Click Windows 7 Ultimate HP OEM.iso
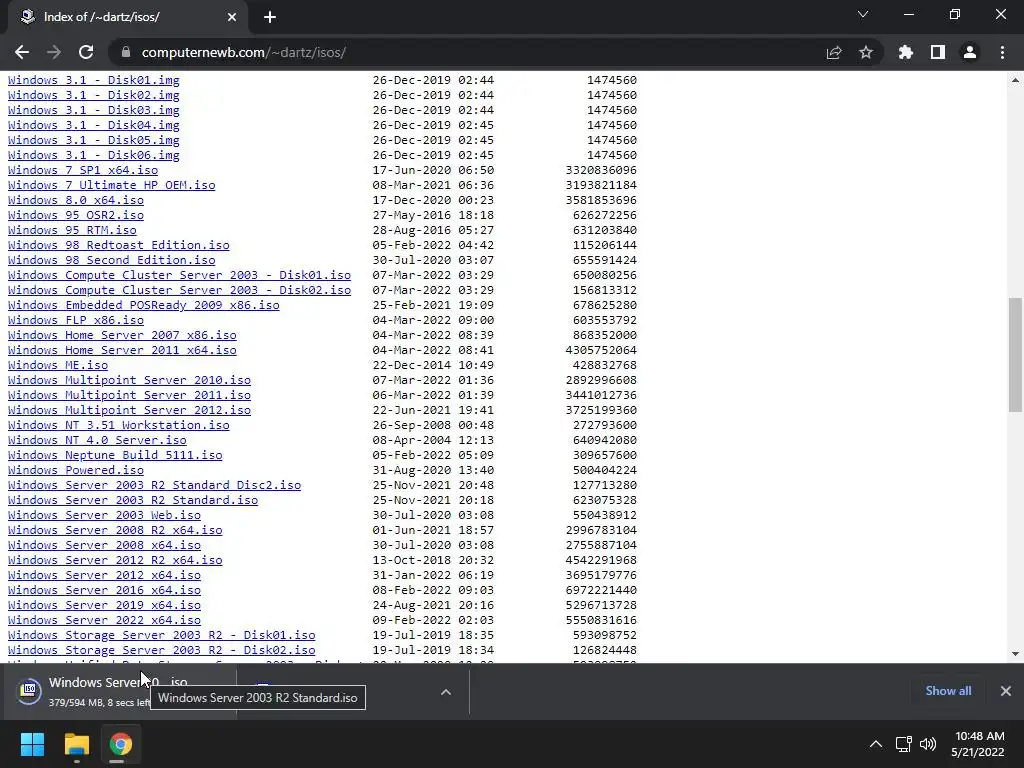1024x768 pixels. 112,185
